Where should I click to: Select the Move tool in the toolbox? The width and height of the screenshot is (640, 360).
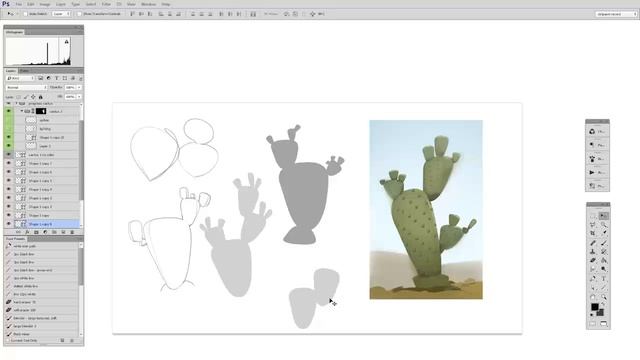tap(603, 216)
